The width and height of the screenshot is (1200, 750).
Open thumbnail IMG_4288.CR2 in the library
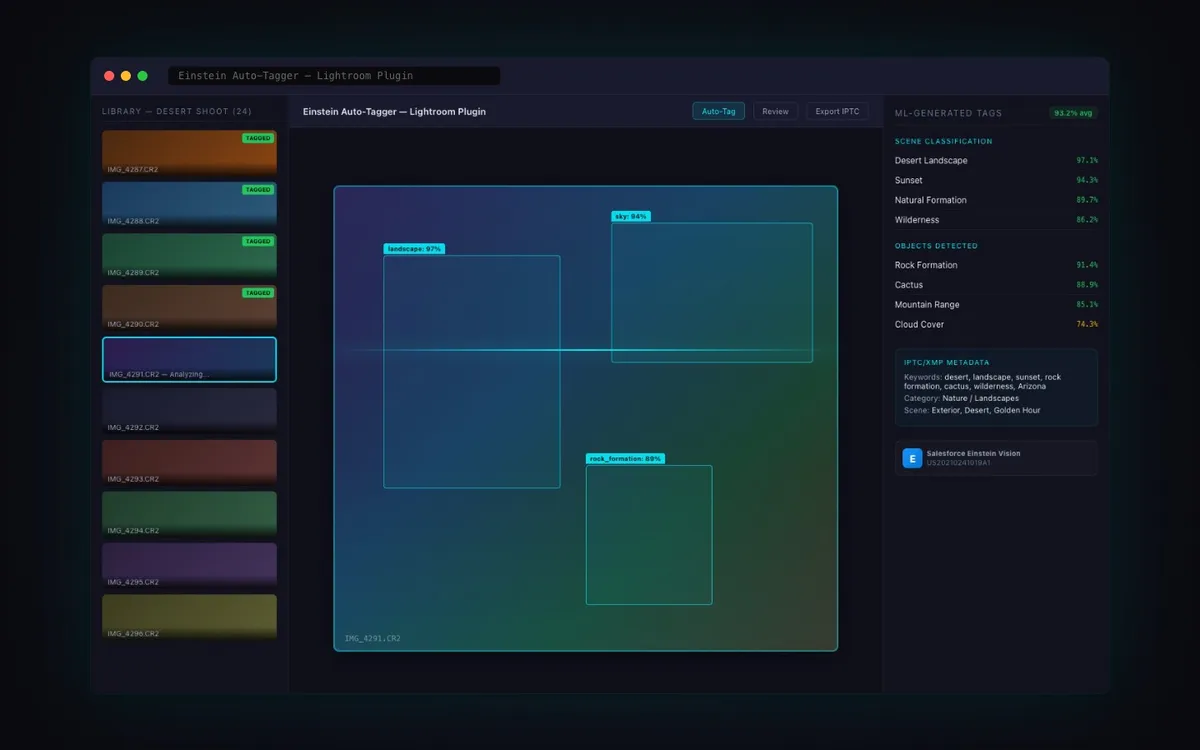tap(189, 204)
